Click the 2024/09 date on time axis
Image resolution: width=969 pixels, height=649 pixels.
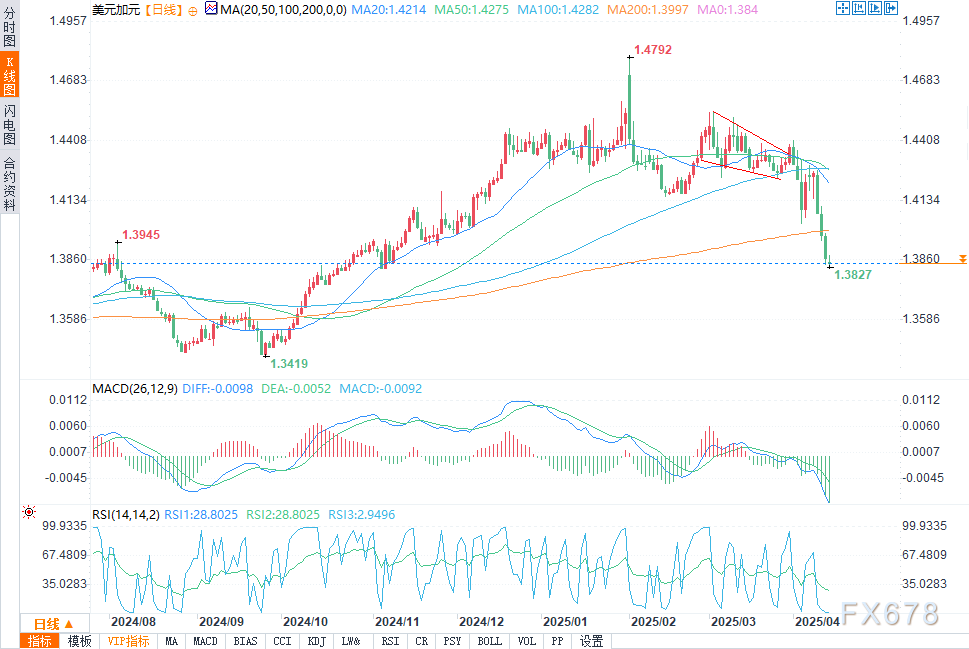click(221, 622)
